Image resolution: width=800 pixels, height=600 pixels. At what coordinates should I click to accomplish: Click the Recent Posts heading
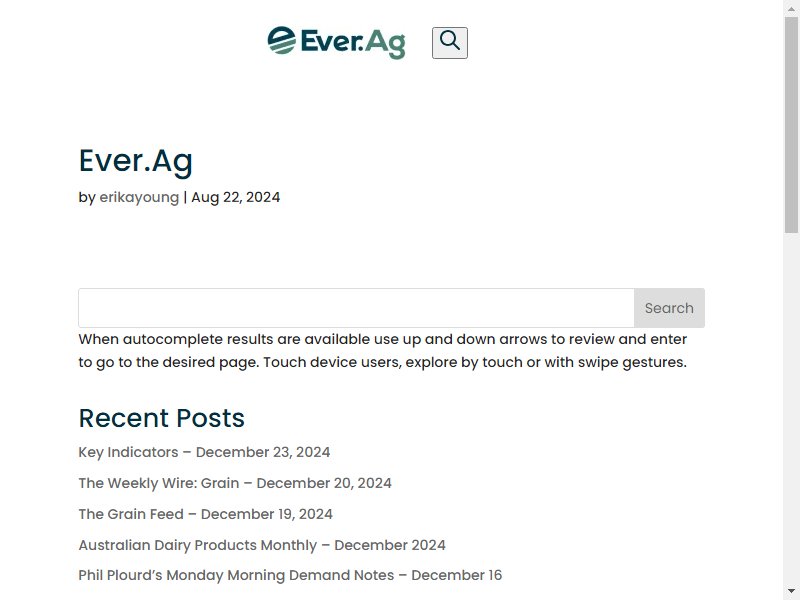[162, 418]
